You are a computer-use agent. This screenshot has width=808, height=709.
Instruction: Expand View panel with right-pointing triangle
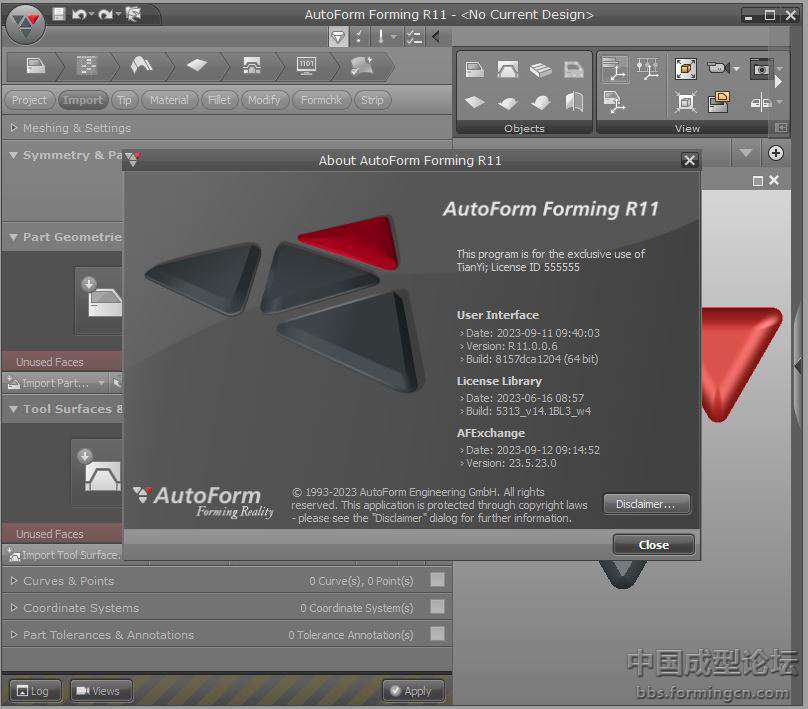[778, 81]
